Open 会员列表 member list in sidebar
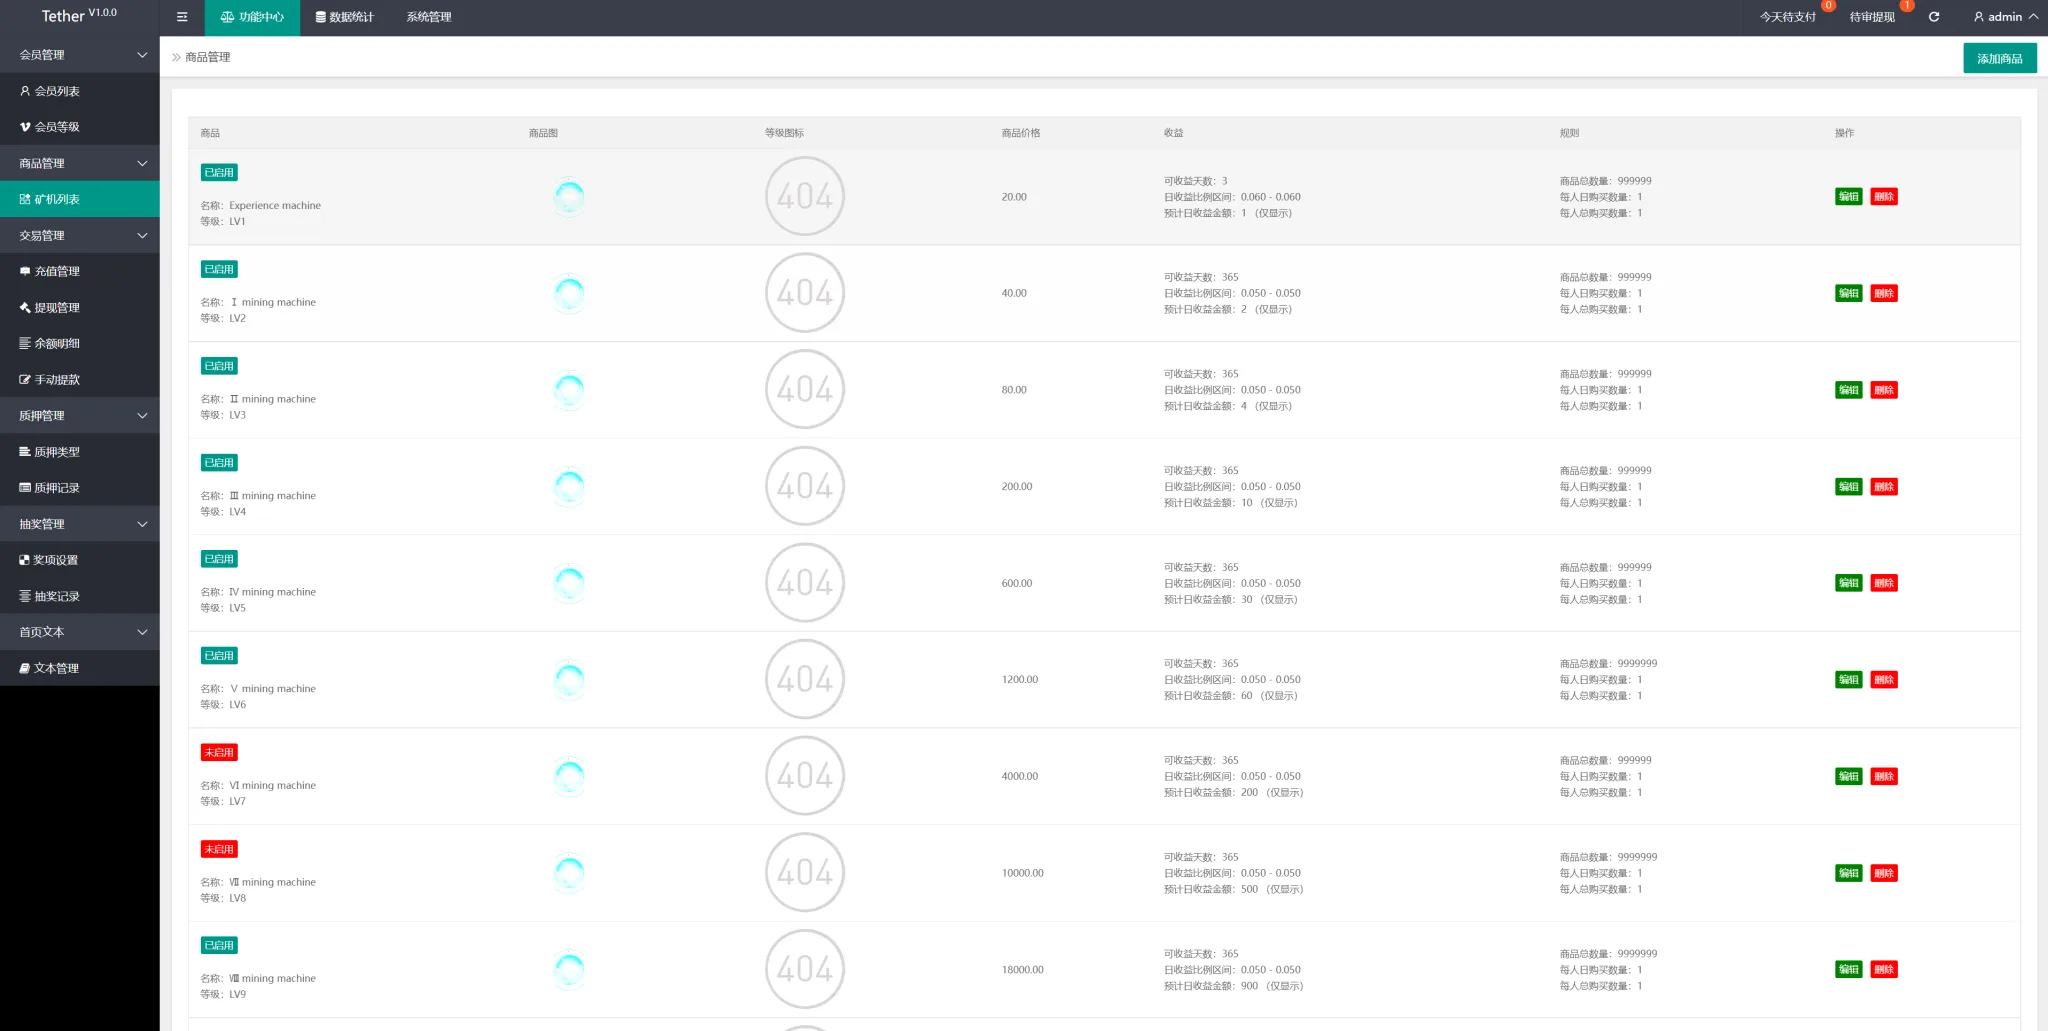The width and height of the screenshot is (2048, 1031). [57, 91]
